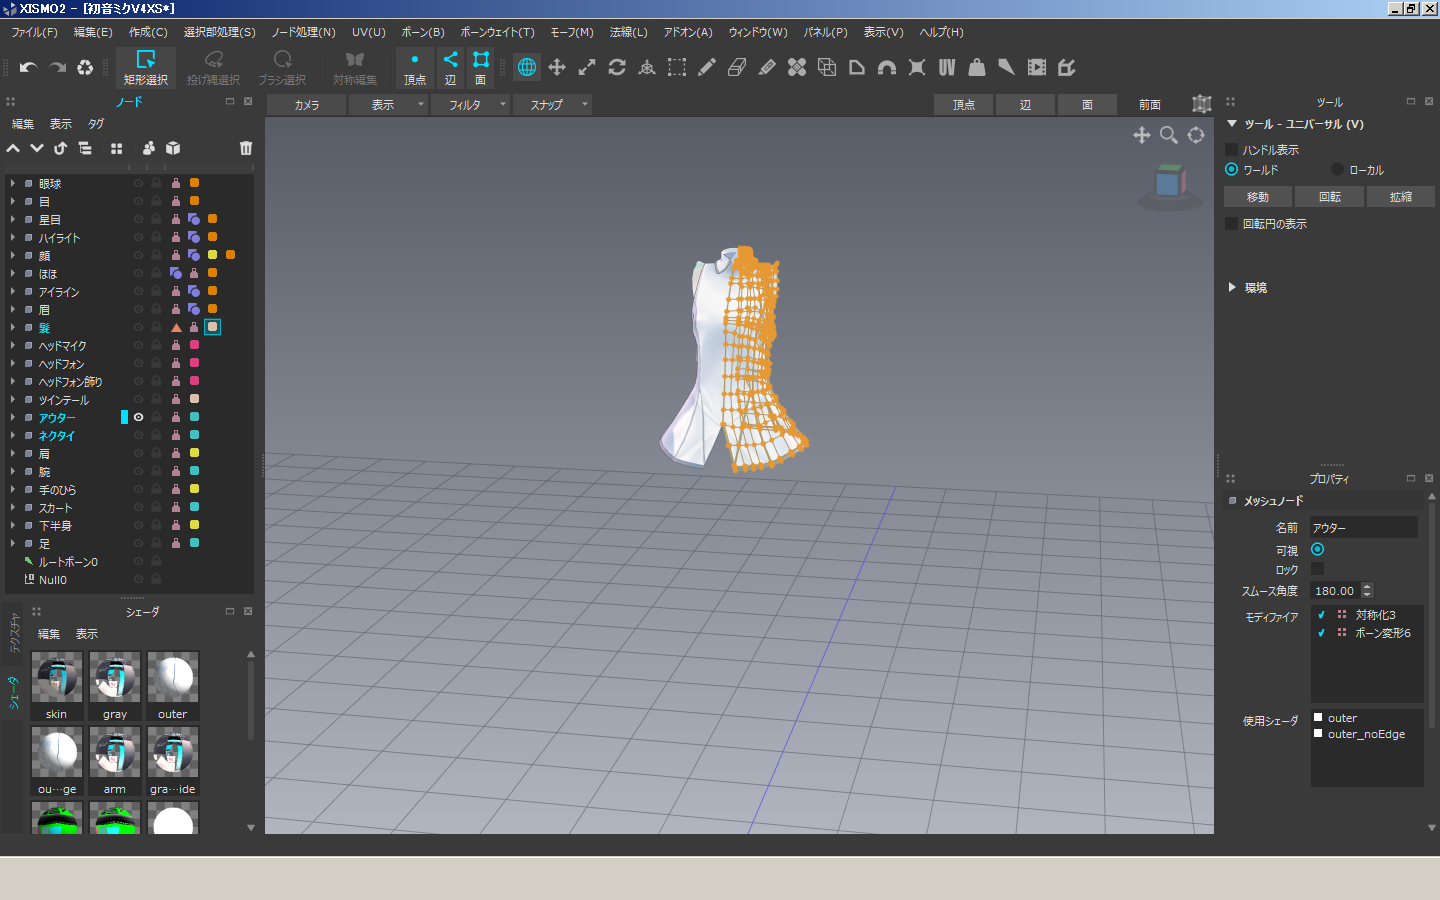
Task: Toggle visibility eye of アウター node
Action: click(x=138, y=417)
